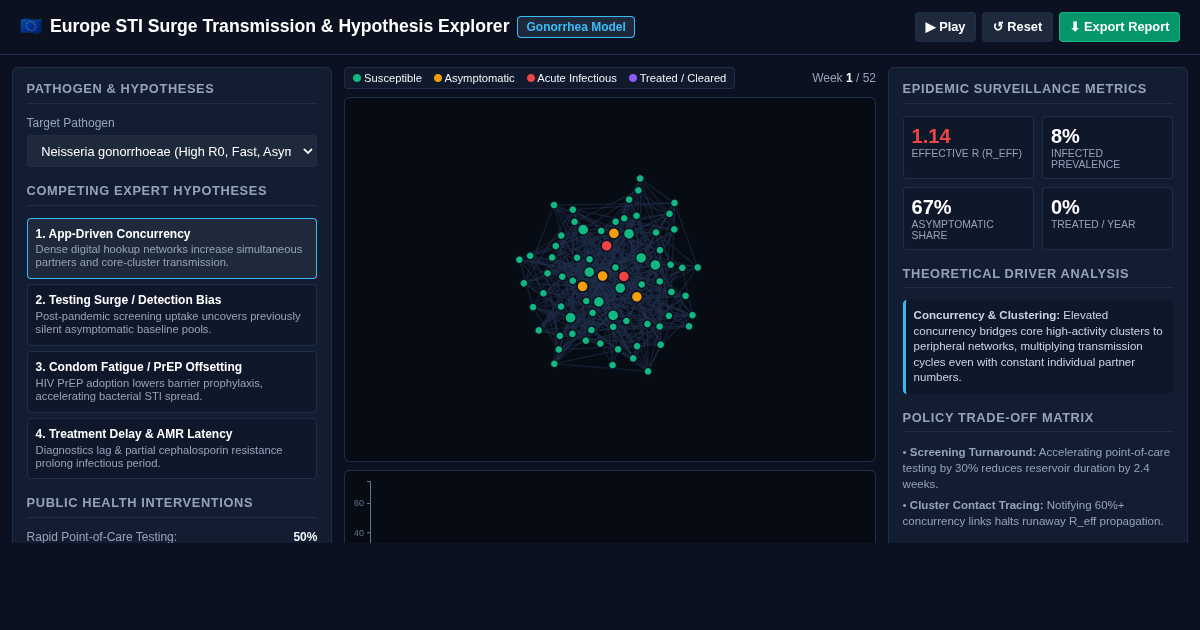The height and width of the screenshot is (630, 1200).
Task: Select App-Driven Concurrency hypothesis
Action: coord(172,248)
